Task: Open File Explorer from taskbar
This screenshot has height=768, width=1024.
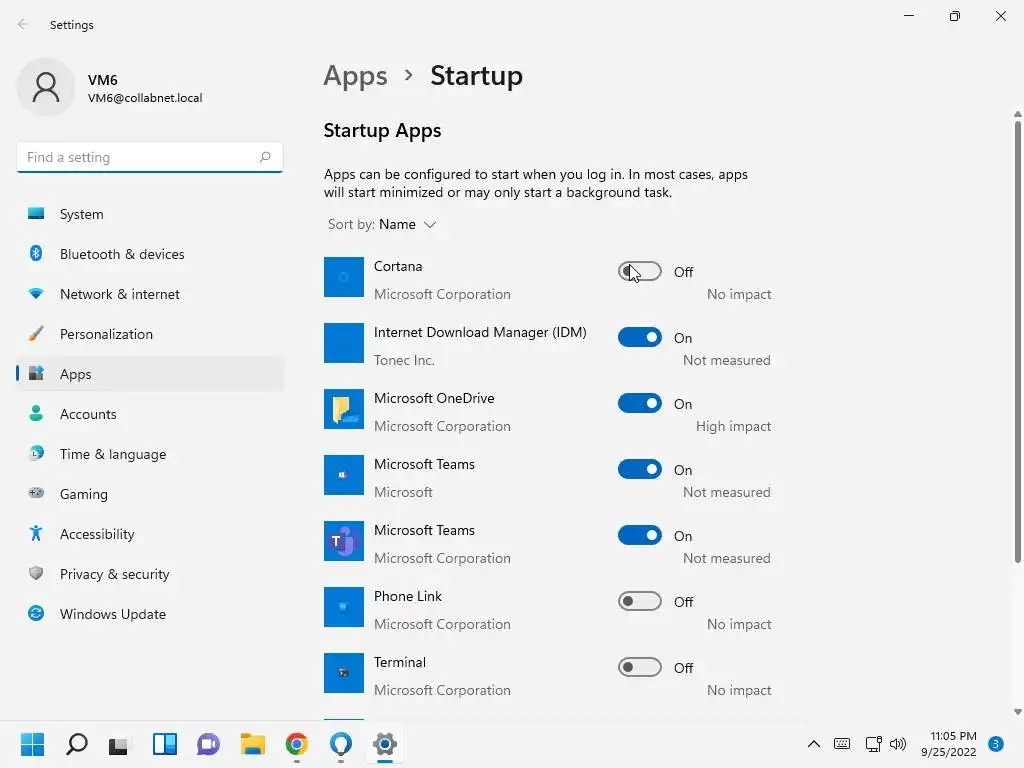Action: coord(252,744)
